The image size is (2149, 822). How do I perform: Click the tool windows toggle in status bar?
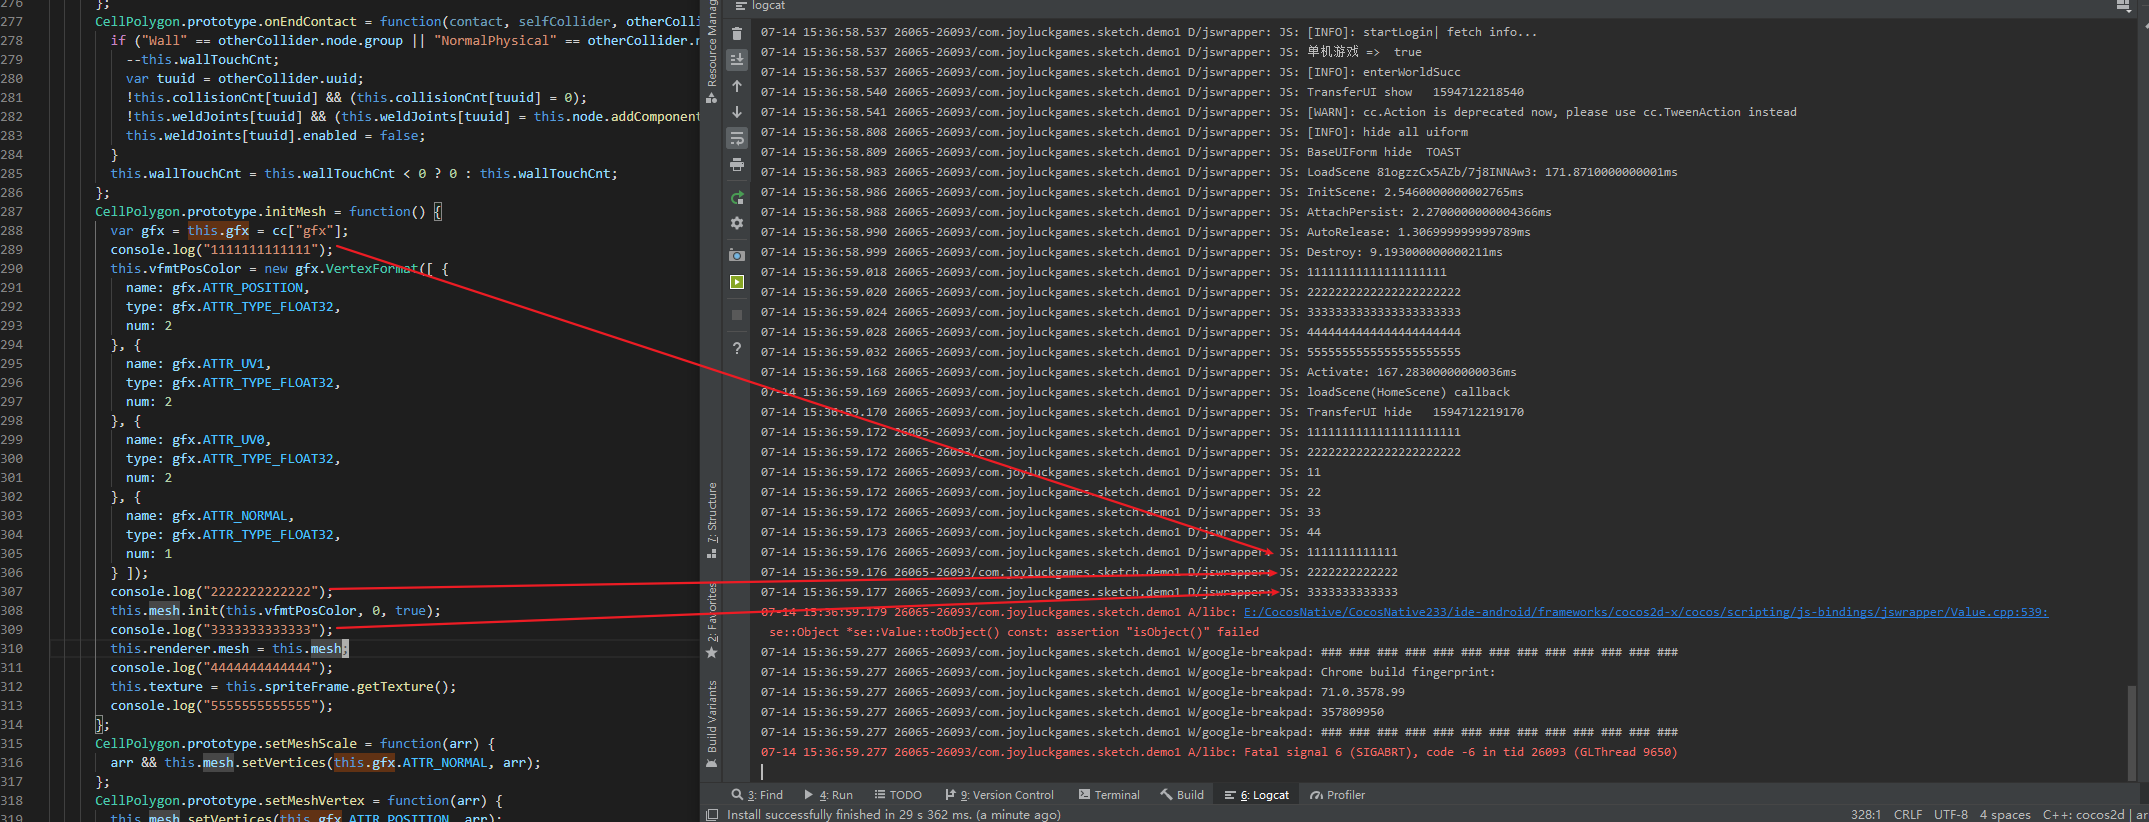click(x=712, y=815)
